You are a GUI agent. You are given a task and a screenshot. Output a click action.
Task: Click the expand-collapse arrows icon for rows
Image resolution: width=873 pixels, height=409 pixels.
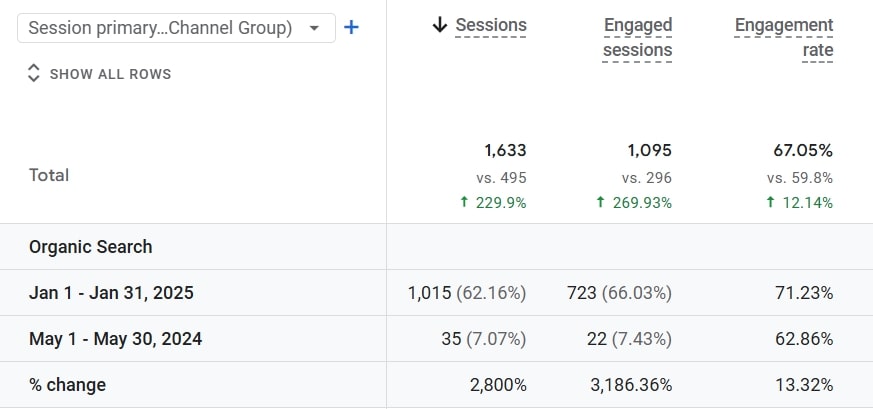33,73
